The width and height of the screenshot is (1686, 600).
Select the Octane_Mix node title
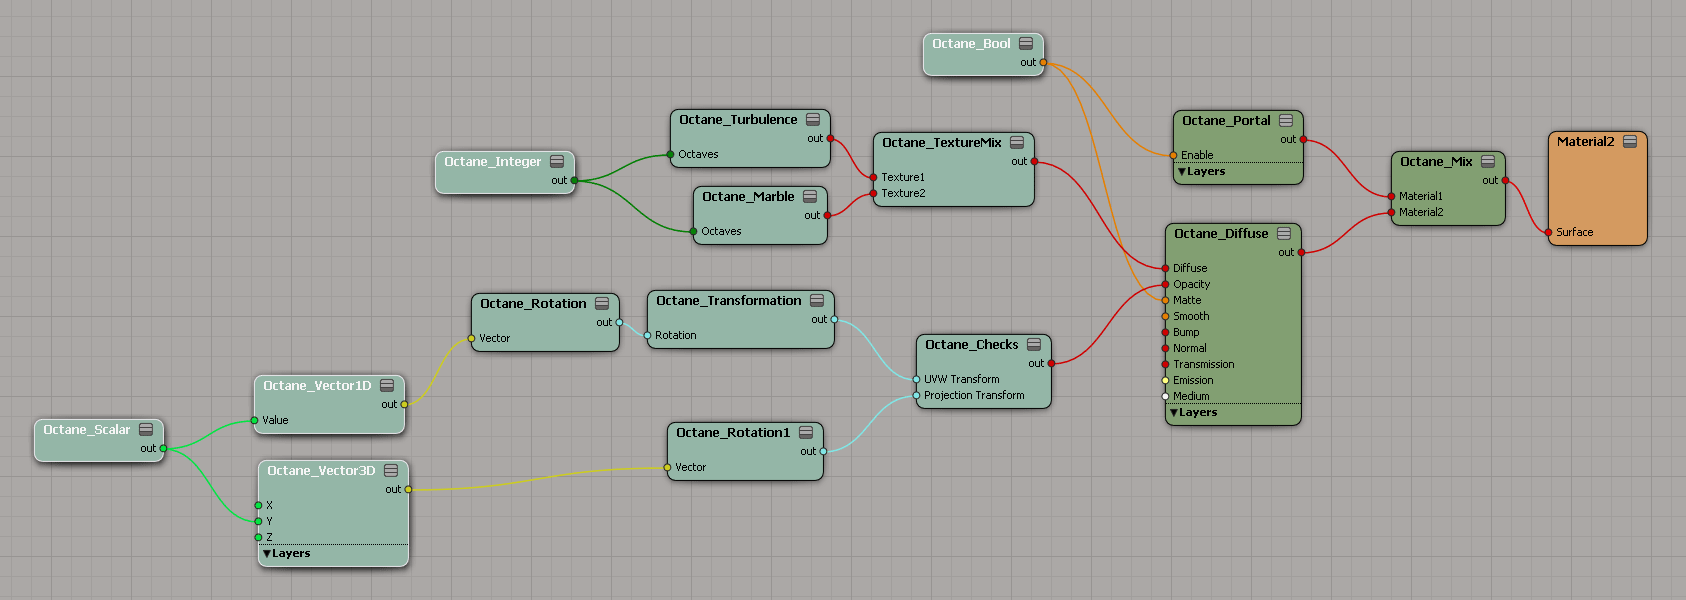pyautogui.click(x=1436, y=161)
